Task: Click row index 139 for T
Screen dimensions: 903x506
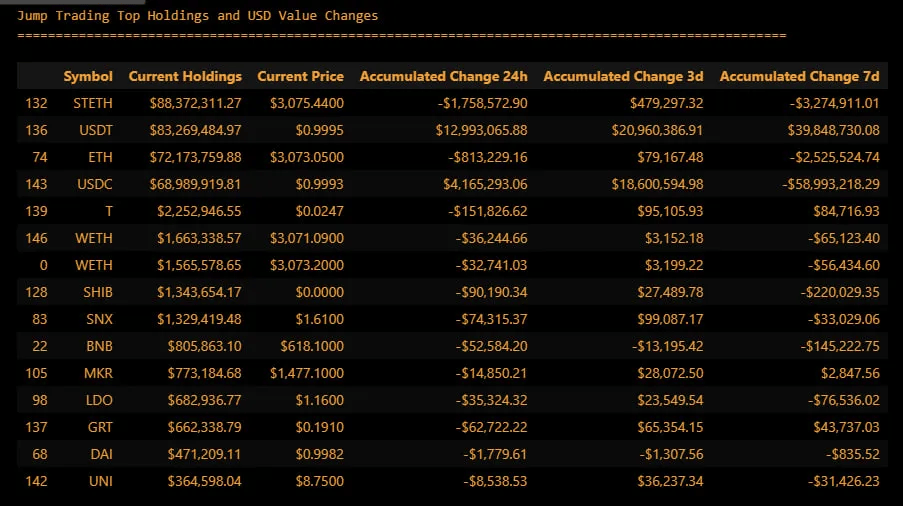Action: click(36, 211)
